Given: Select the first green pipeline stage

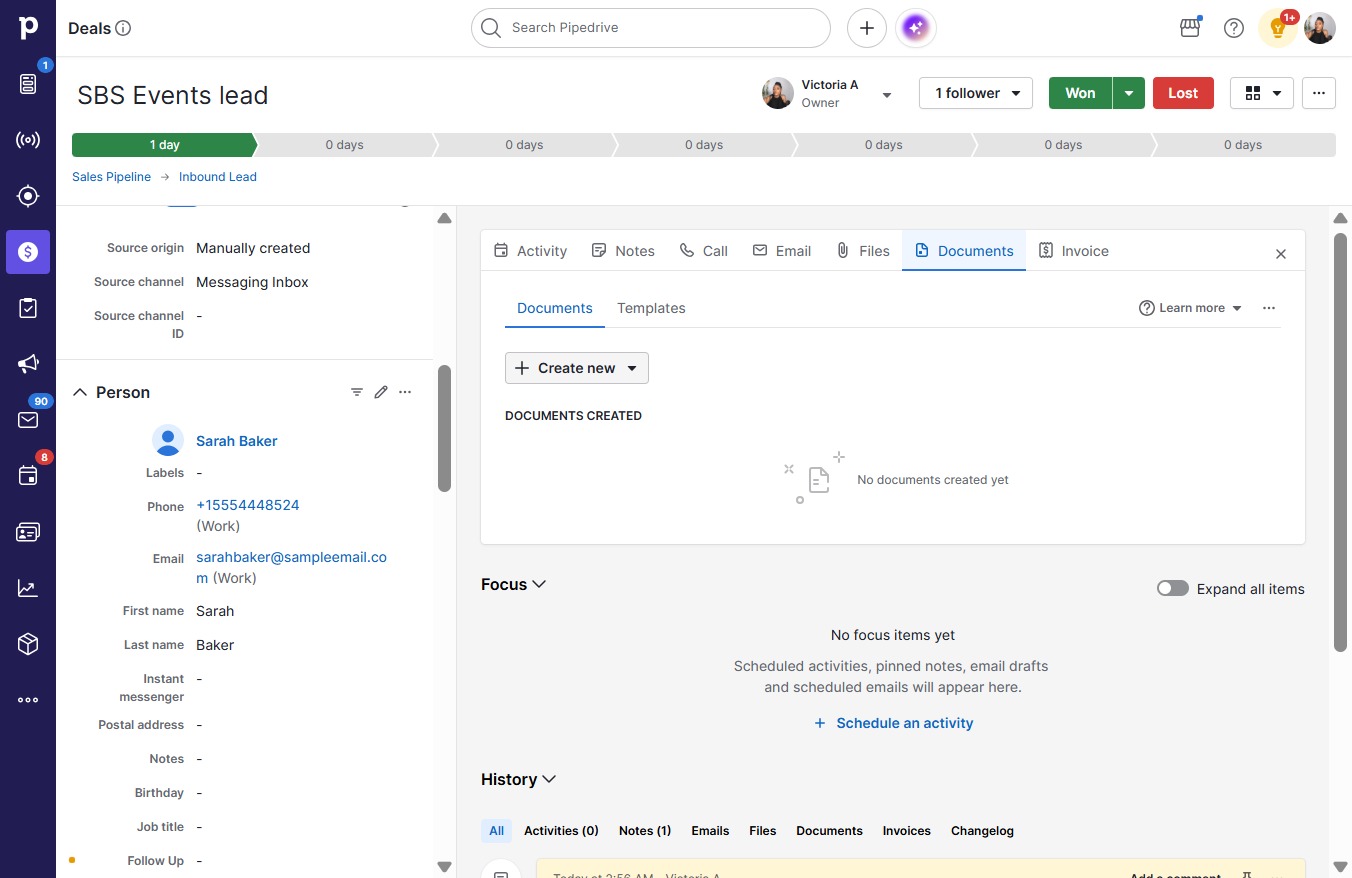Looking at the screenshot, I should coord(164,145).
